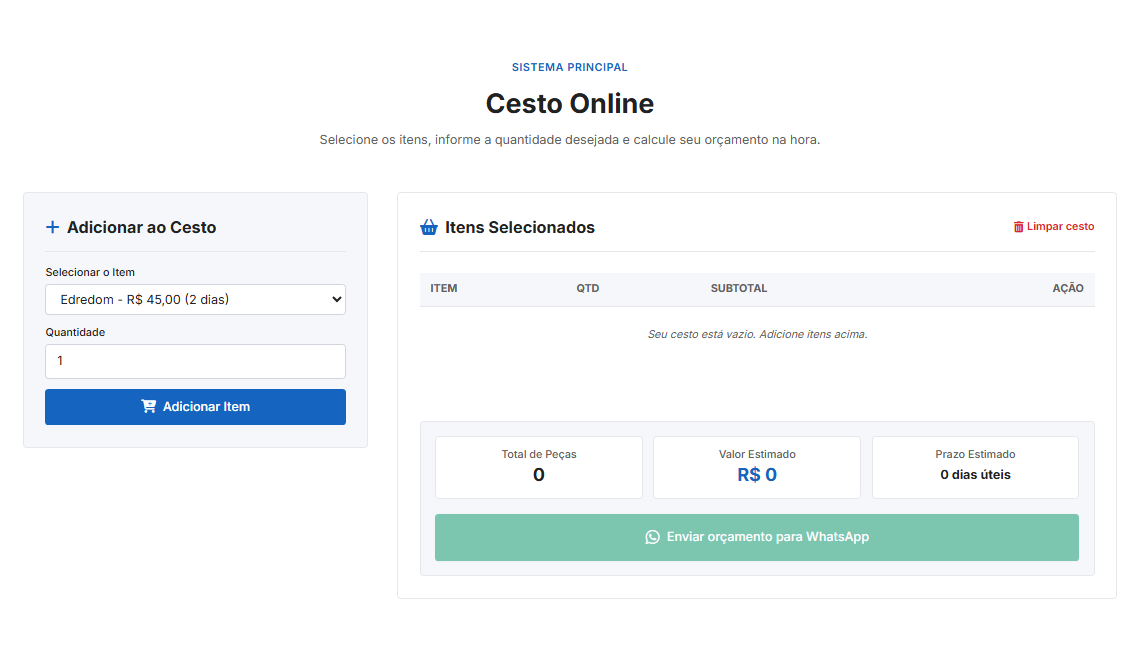Click the red trash icon for Limpar cesto
The width and height of the screenshot is (1144, 655).
click(1019, 227)
